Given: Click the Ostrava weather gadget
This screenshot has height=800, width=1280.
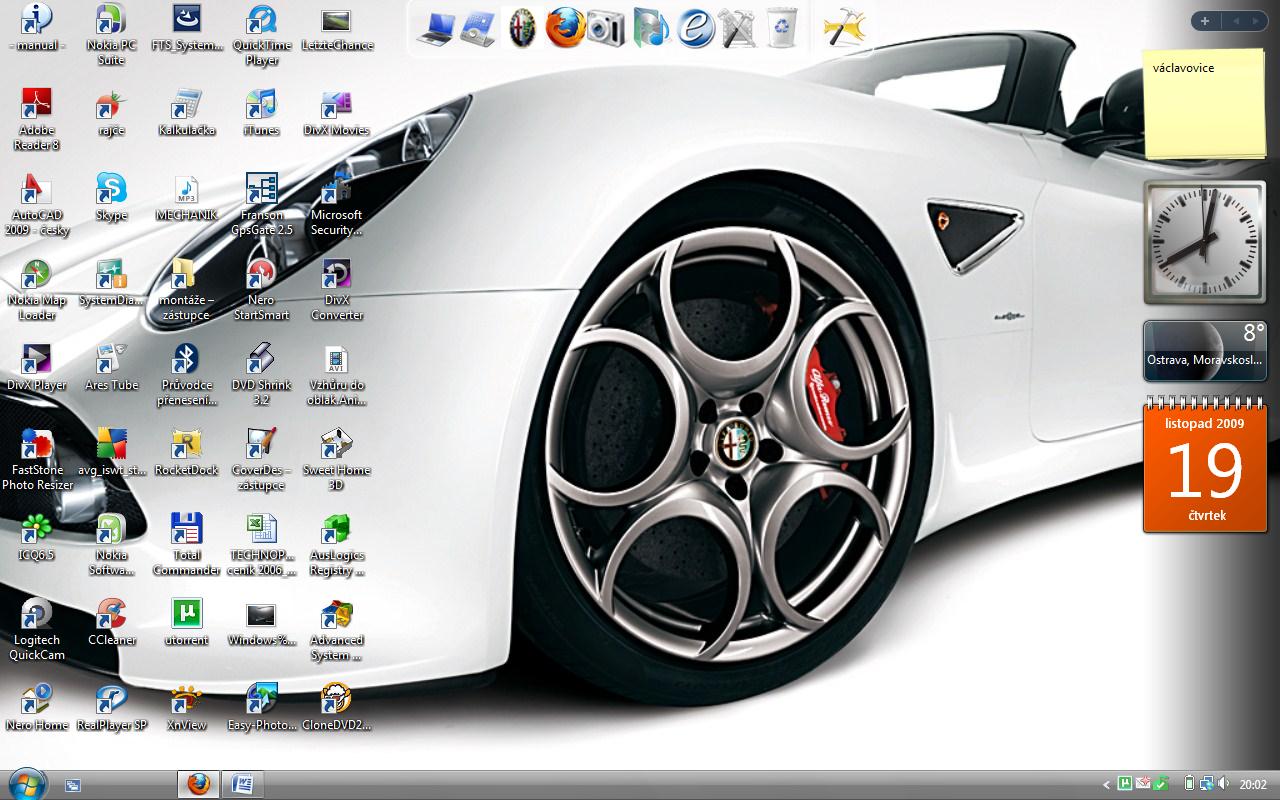Looking at the screenshot, I should (1204, 350).
